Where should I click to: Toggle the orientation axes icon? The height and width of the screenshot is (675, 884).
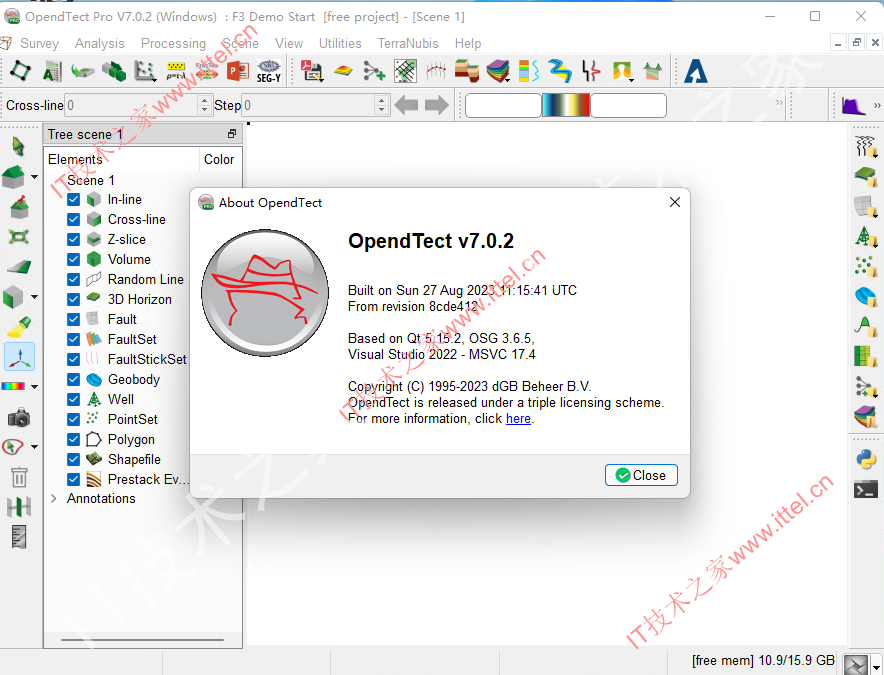(19, 357)
